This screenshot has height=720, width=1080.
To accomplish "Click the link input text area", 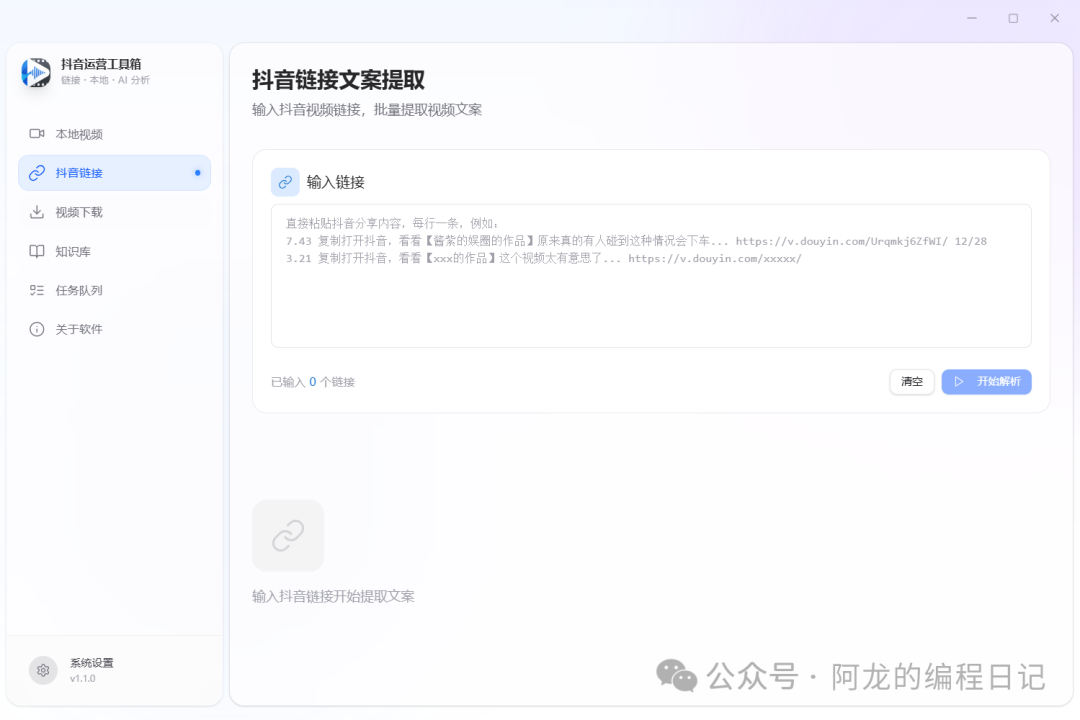I will [x=650, y=275].
